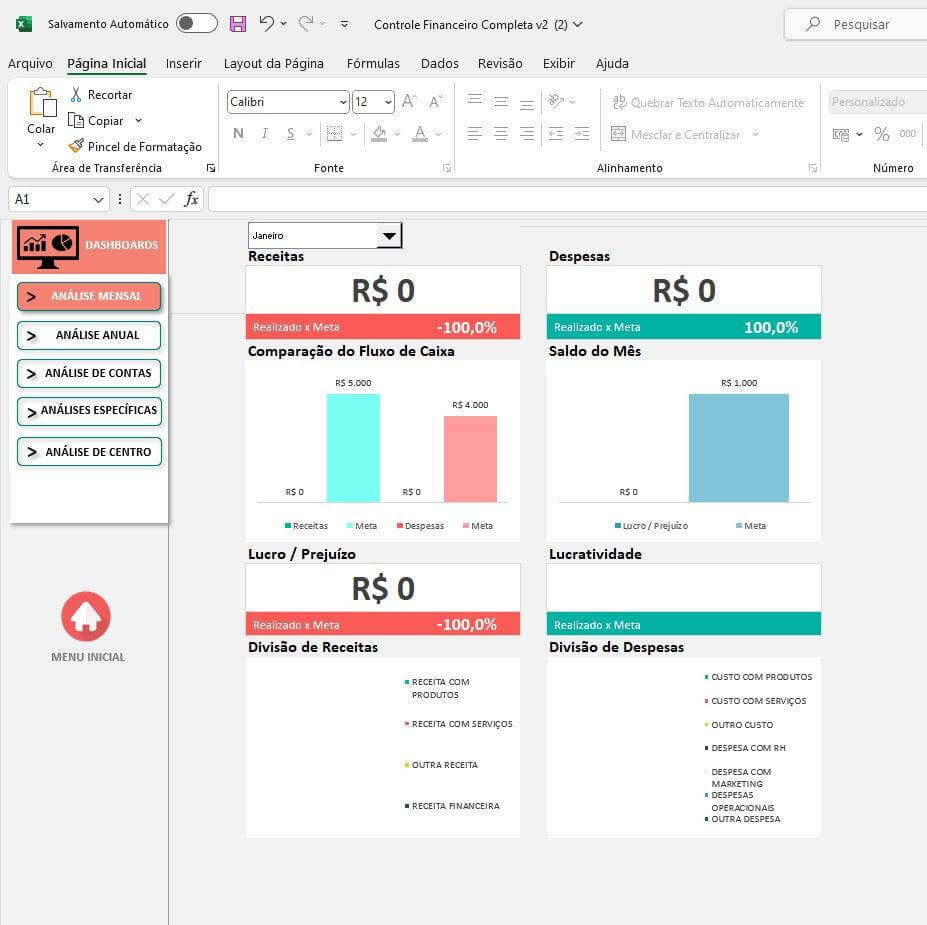Click the Colar paste icon

[41, 103]
